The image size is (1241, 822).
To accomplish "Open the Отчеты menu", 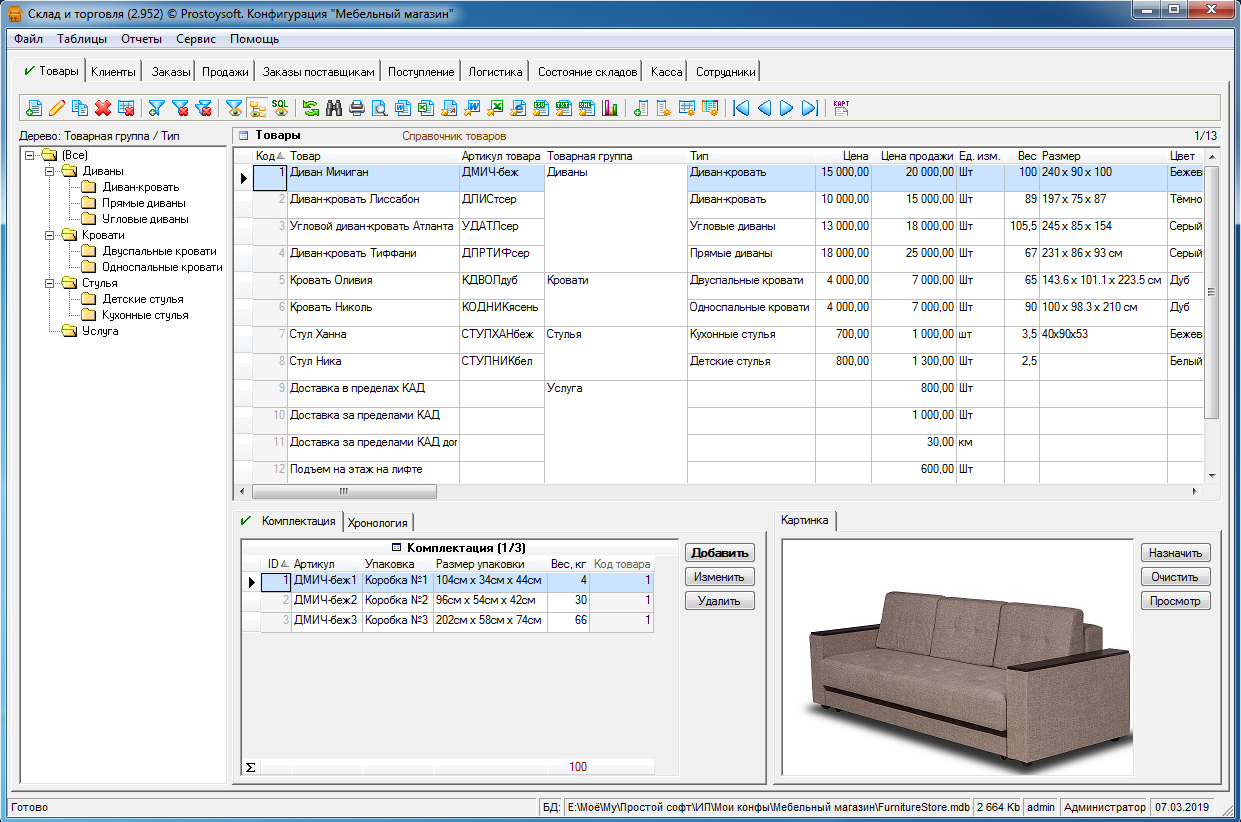I will pos(141,39).
